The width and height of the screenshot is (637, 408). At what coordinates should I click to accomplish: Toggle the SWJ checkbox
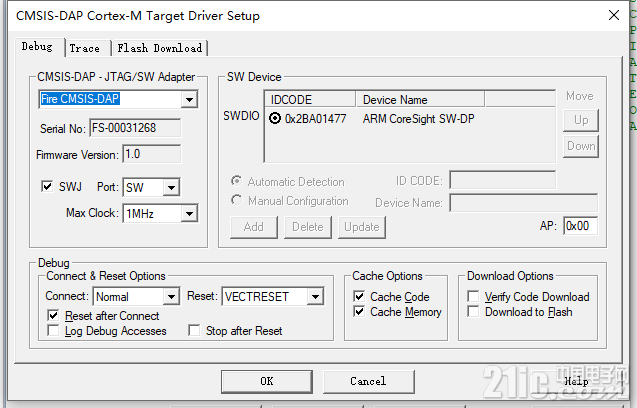point(47,187)
